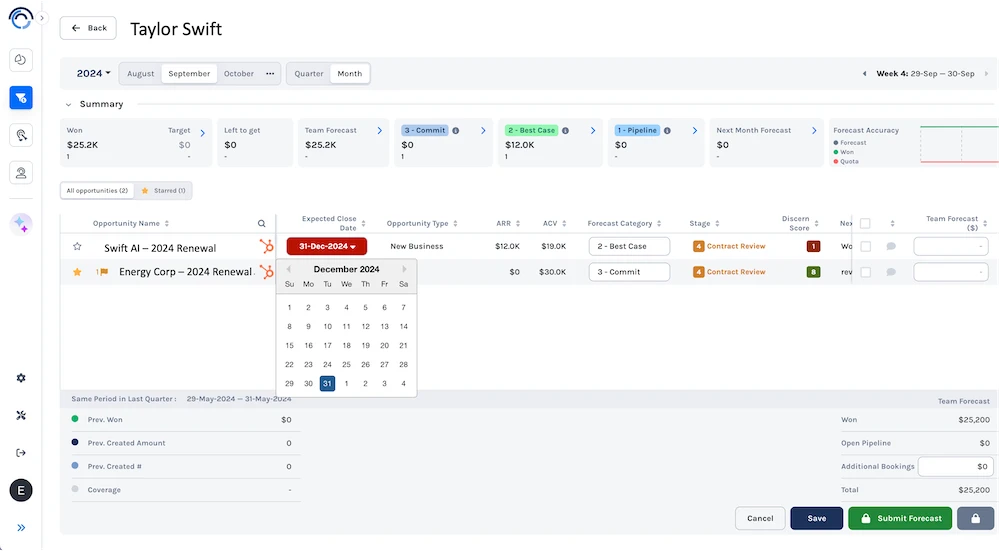
Task: Open the sparkle AI assistant in sidebar
Action: click(21, 224)
